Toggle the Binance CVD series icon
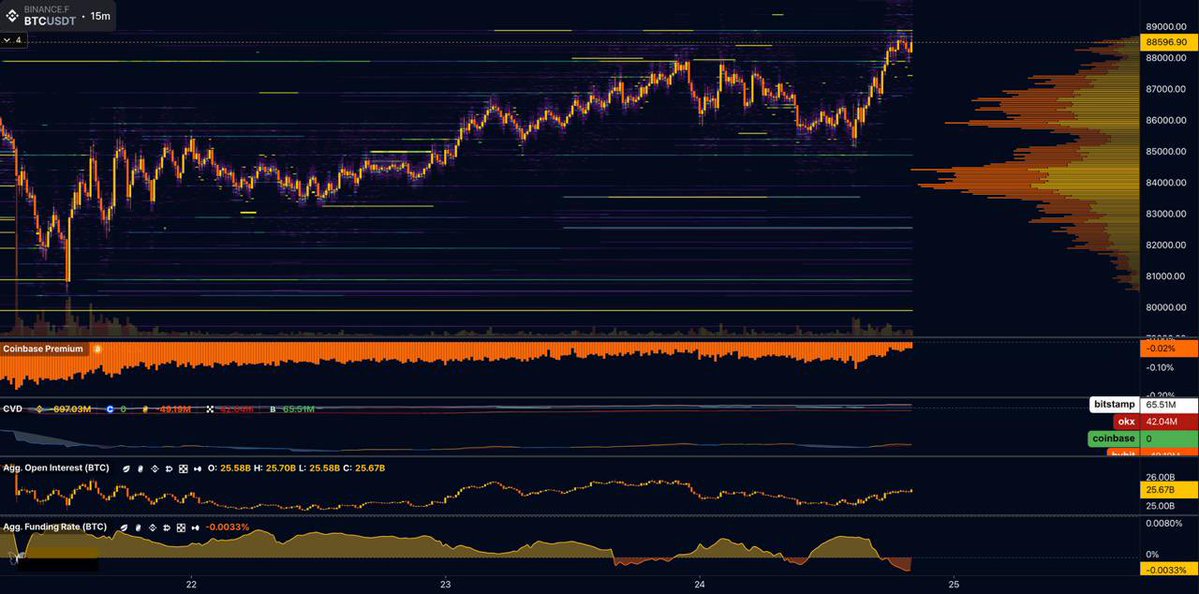This screenshot has height=594, width=1199. (39, 409)
